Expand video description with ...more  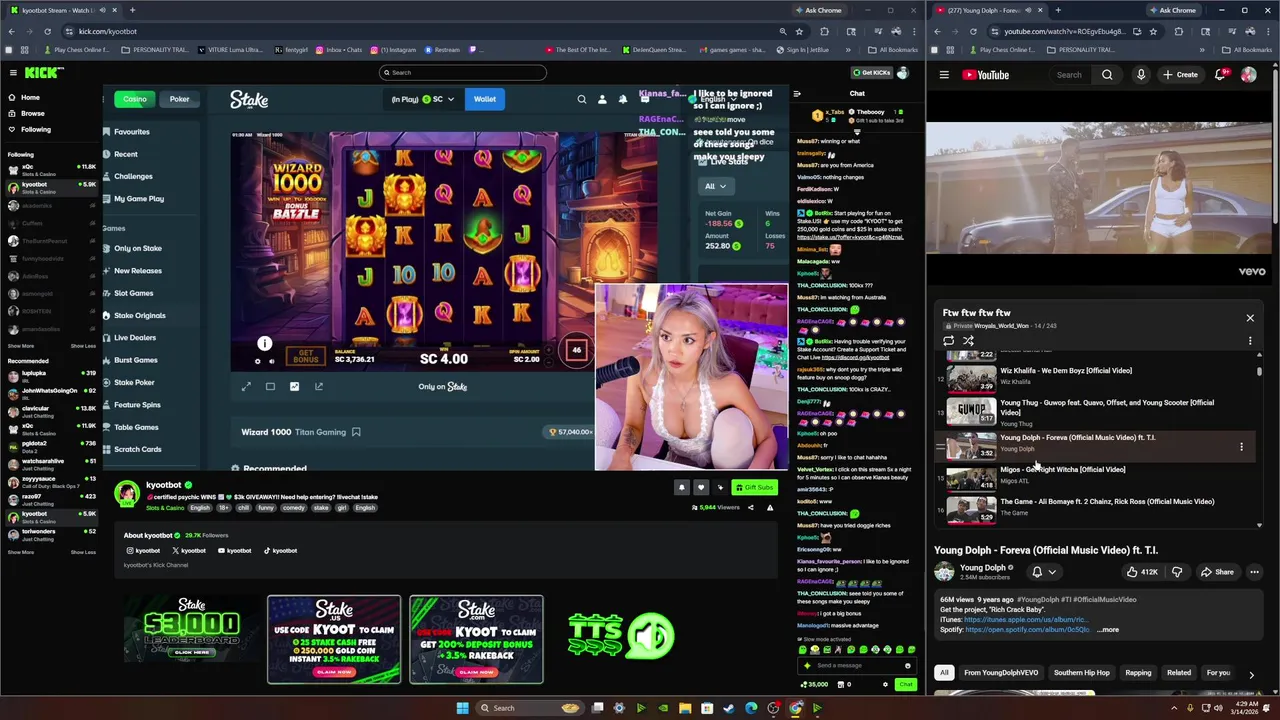tap(1108, 630)
